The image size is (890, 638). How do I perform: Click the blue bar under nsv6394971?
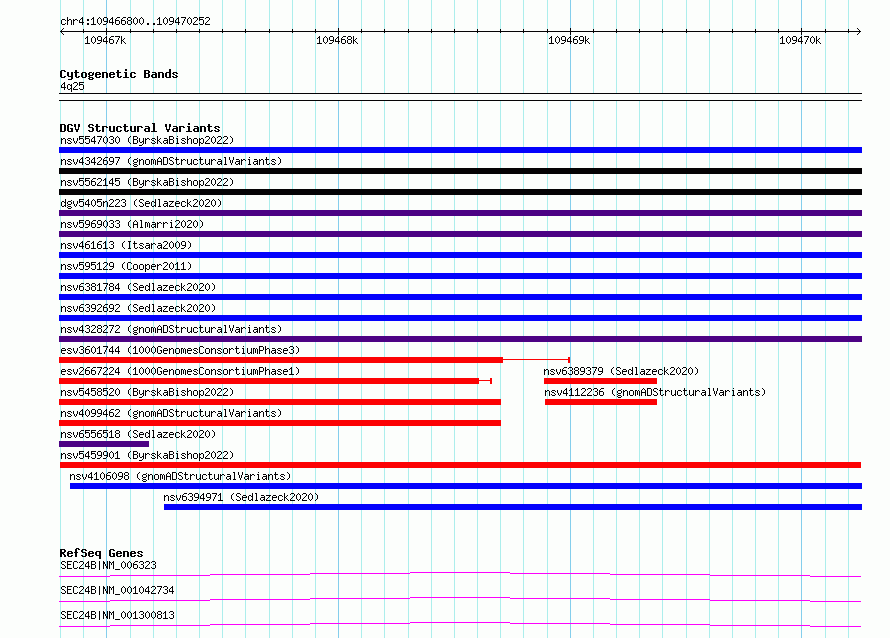pyautogui.click(x=513, y=507)
